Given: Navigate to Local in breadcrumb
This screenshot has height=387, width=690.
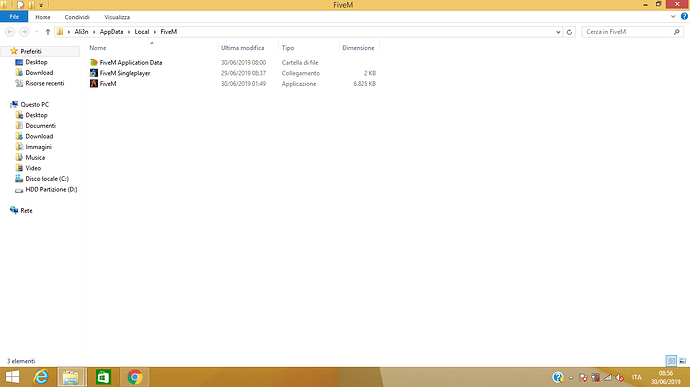Looking at the screenshot, I should (142, 32).
